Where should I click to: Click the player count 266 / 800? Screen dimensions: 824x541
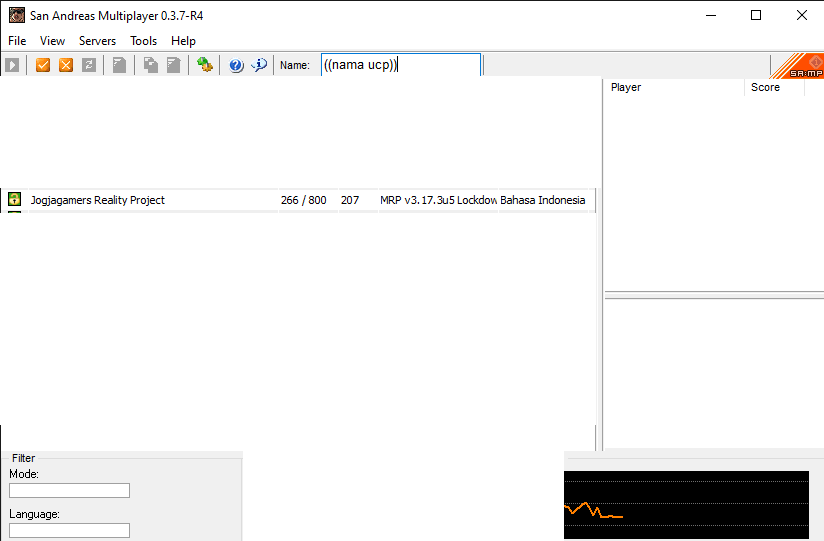[x=303, y=200]
